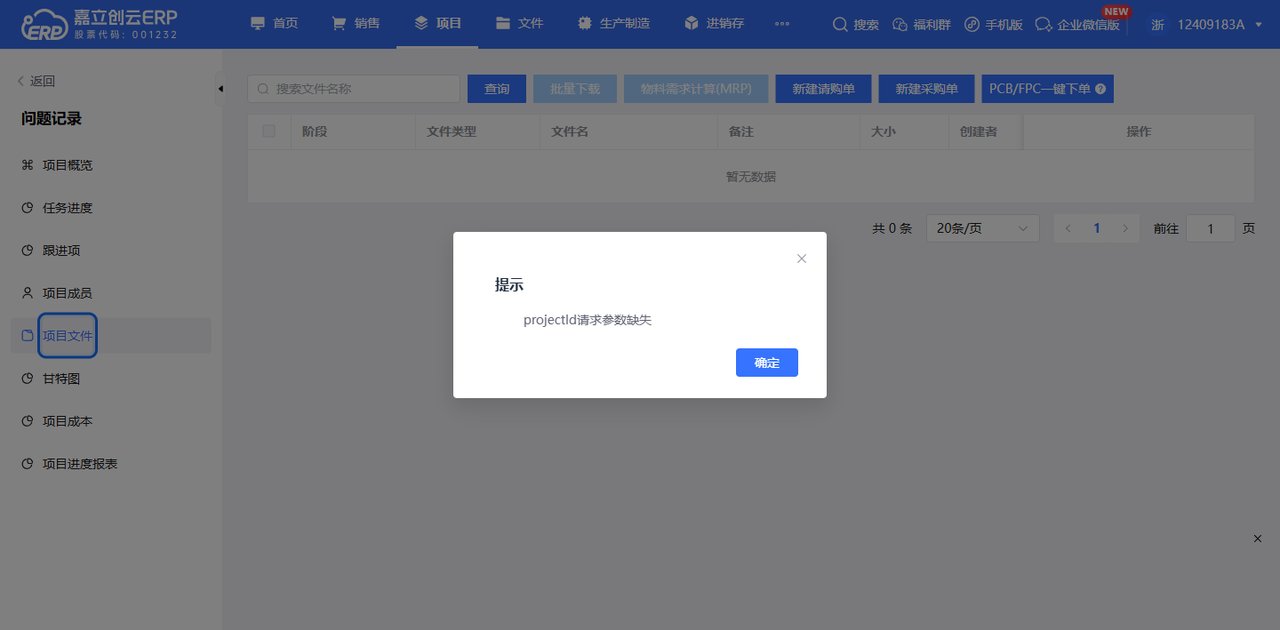
Task: Open the 企业微信版 link
Action: 1077,24
